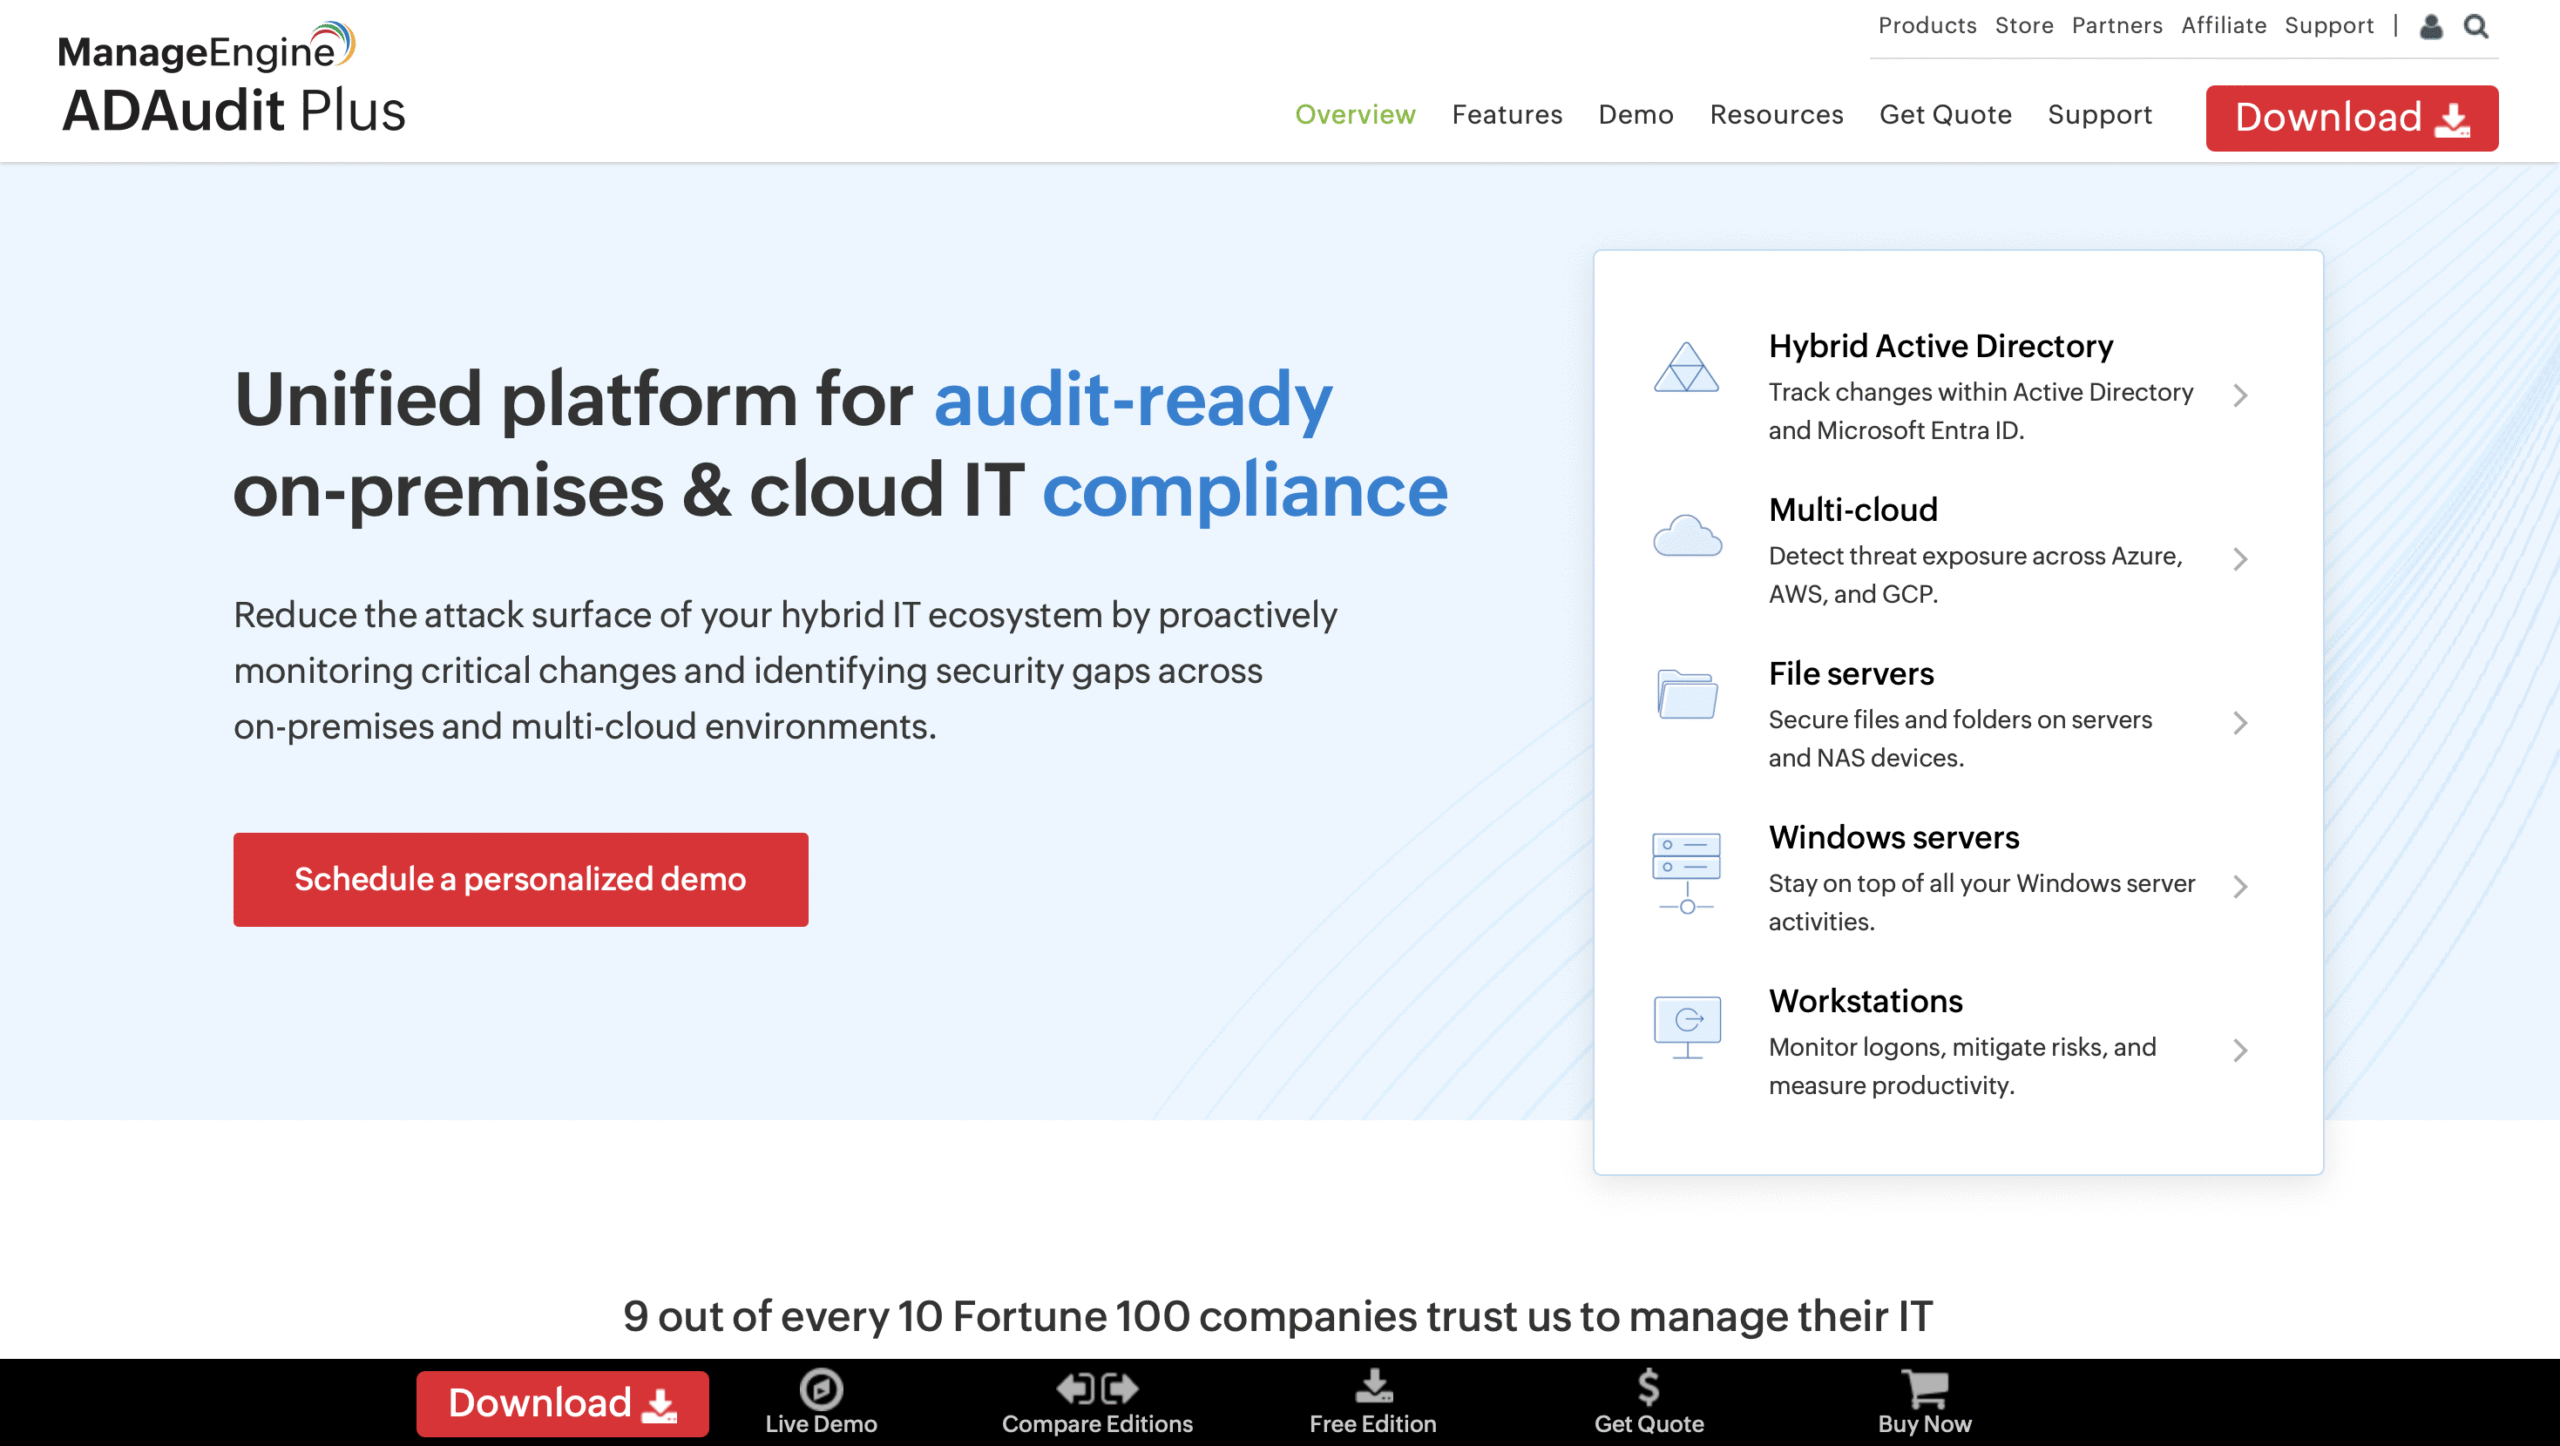2560x1446 pixels.
Task: Open the search magnifier icon
Action: 2477,25
